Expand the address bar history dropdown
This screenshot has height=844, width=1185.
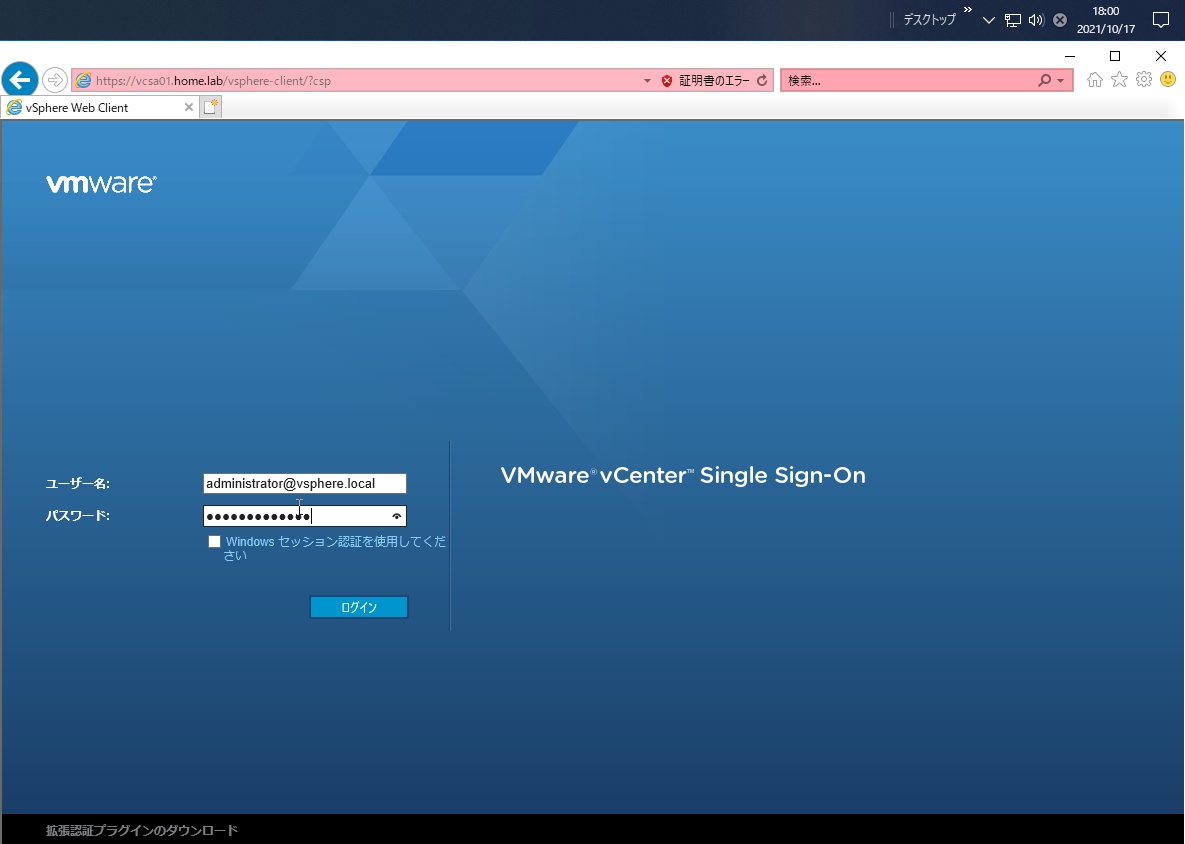click(x=647, y=81)
